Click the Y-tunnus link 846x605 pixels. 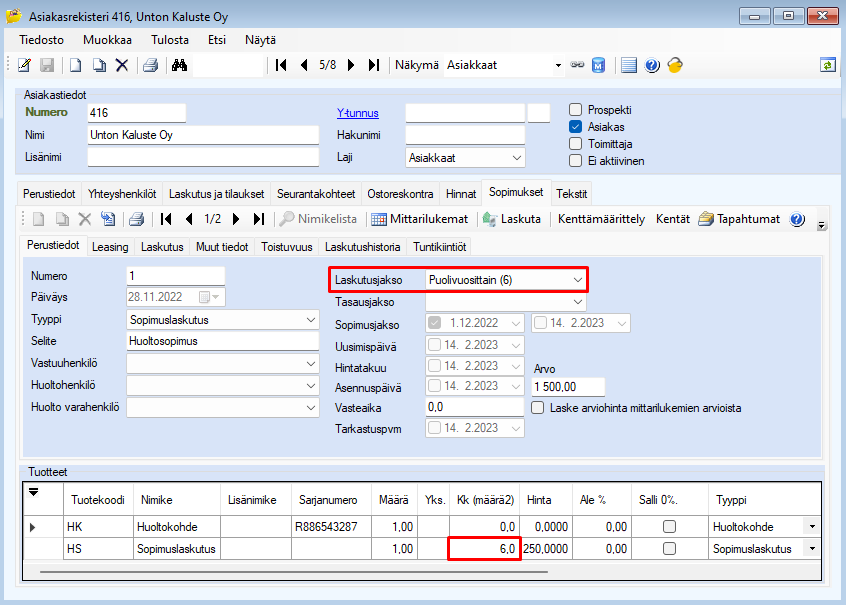pyautogui.click(x=358, y=113)
